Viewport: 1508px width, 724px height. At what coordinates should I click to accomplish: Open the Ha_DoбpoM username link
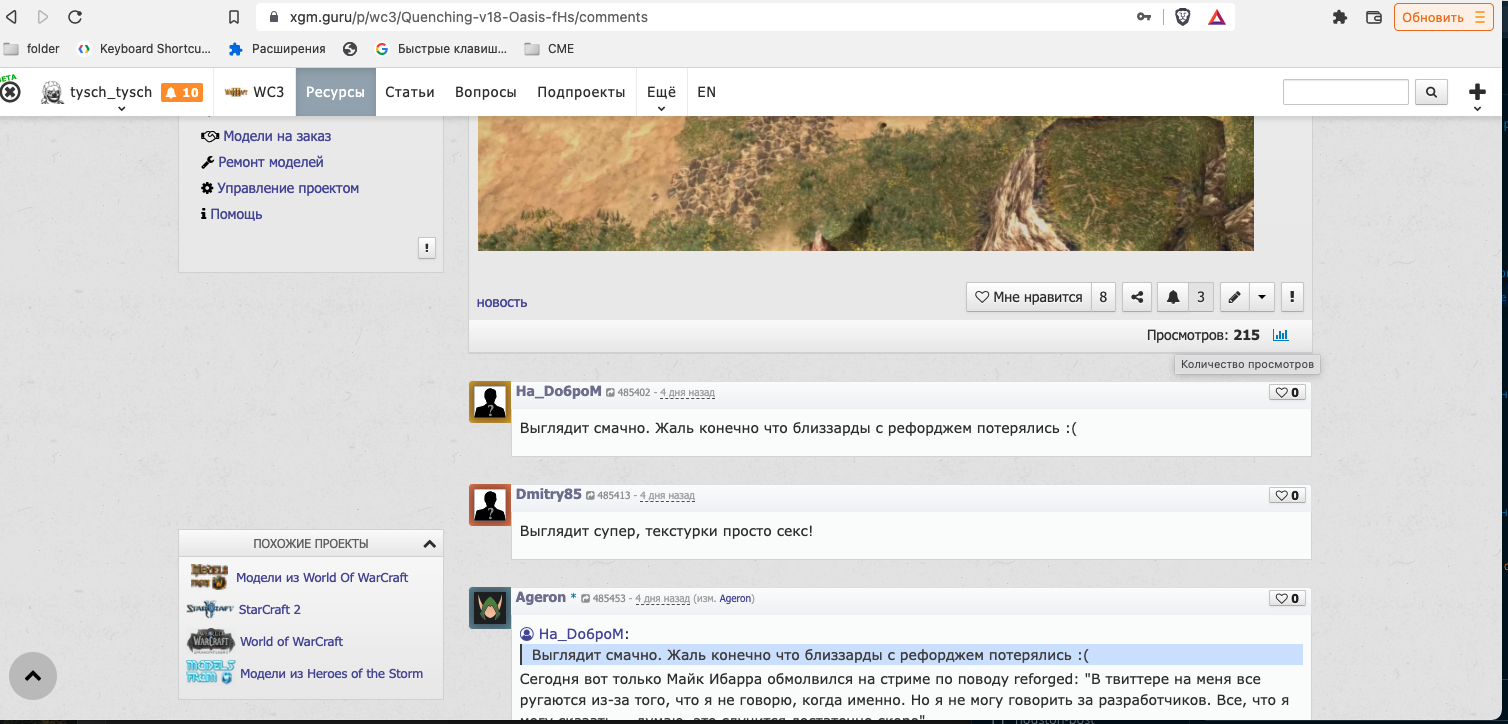point(558,391)
